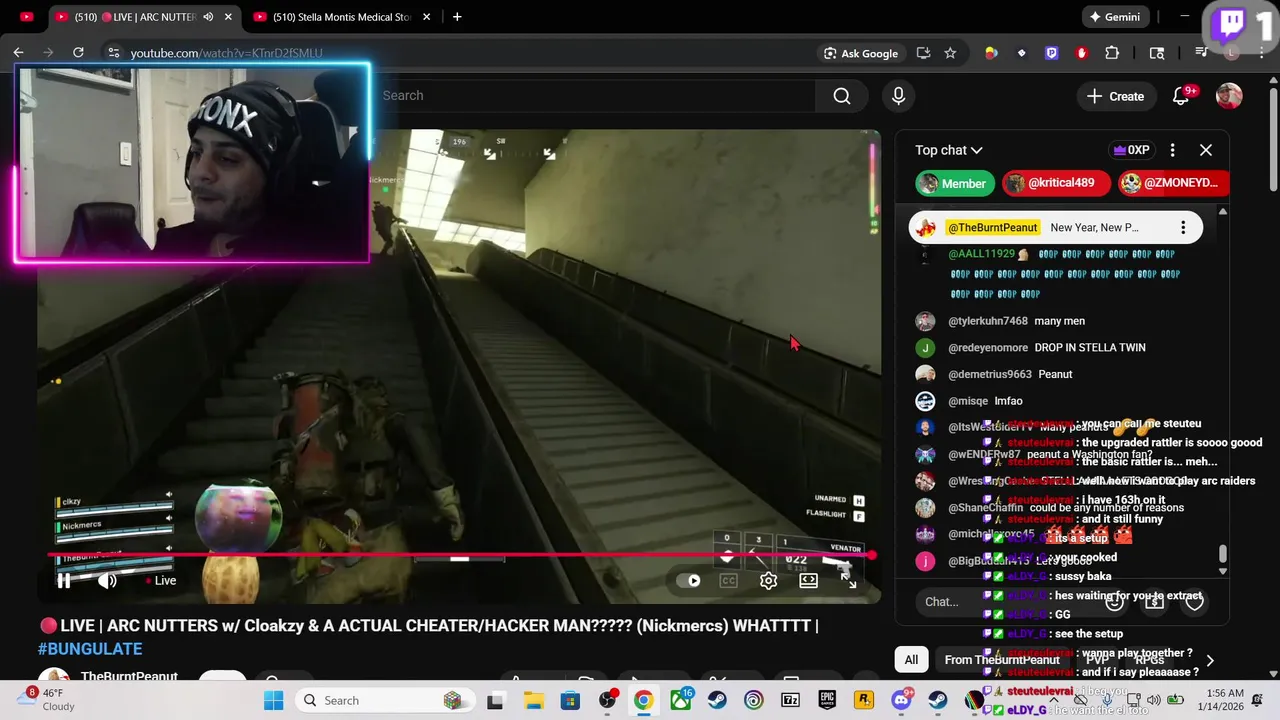The height and width of the screenshot is (720, 1280).
Task: Open emoji picker in chat
Action: pyautogui.click(x=1114, y=601)
